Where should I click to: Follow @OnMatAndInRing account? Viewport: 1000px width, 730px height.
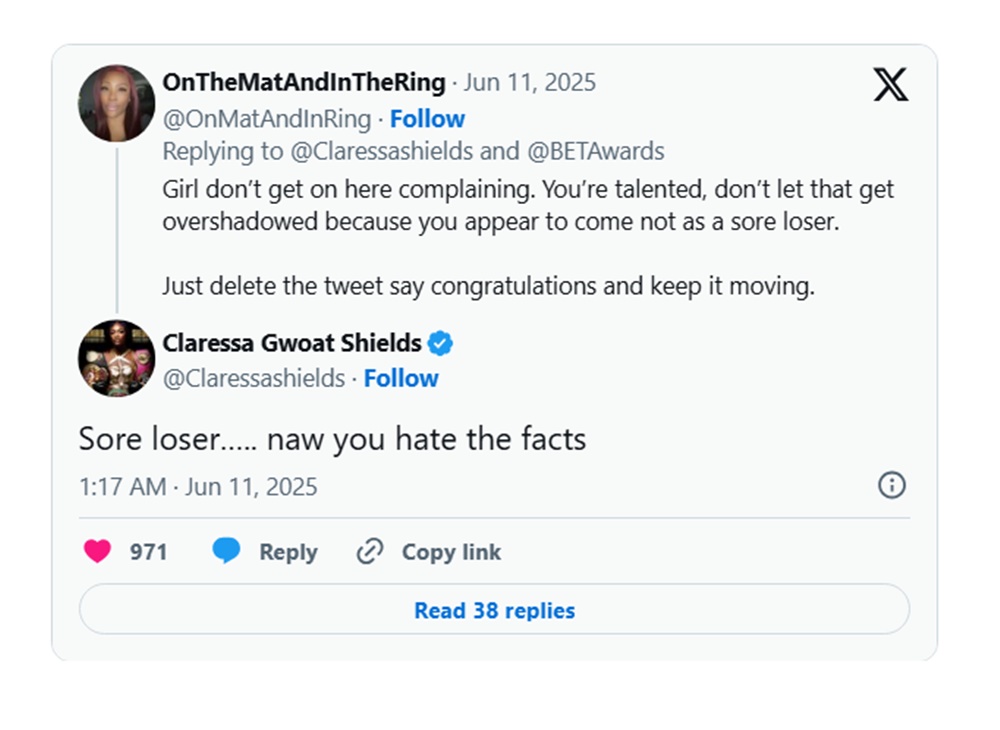click(427, 119)
